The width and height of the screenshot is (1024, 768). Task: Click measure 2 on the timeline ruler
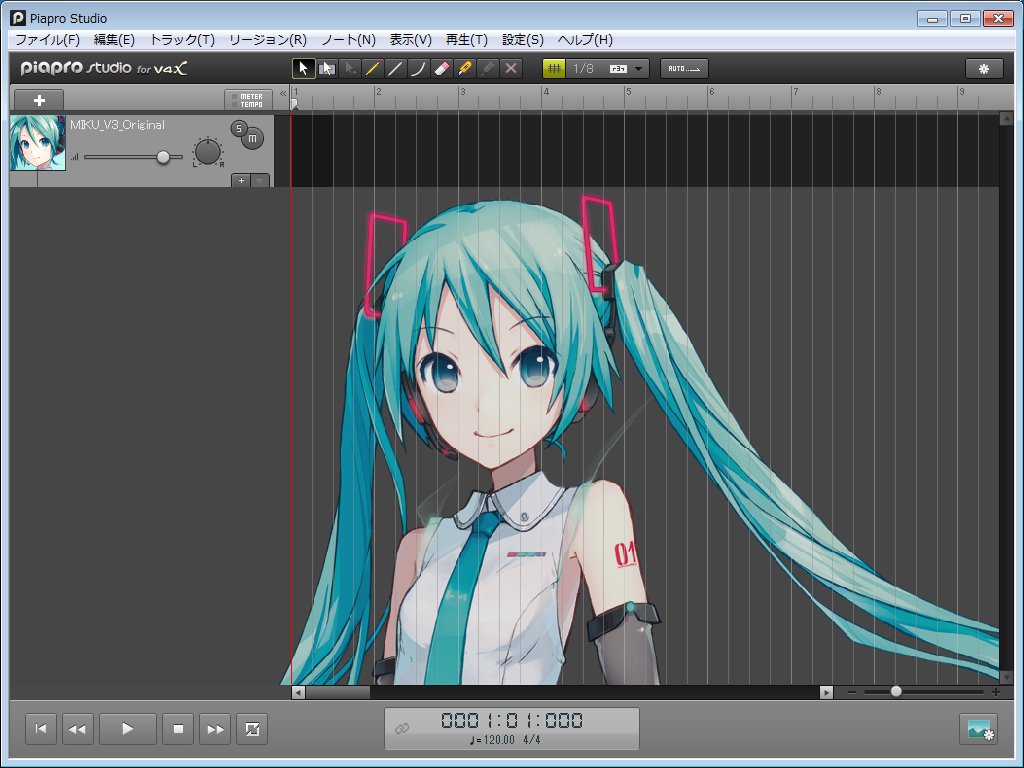point(378,92)
